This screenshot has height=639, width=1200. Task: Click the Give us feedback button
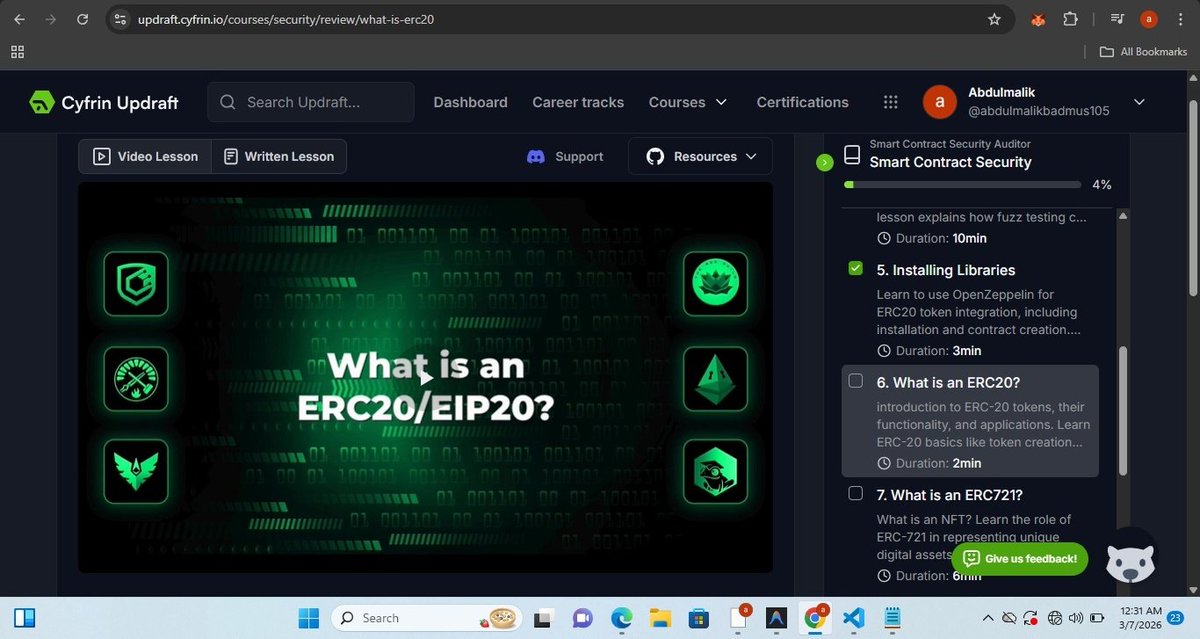click(1019, 559)
